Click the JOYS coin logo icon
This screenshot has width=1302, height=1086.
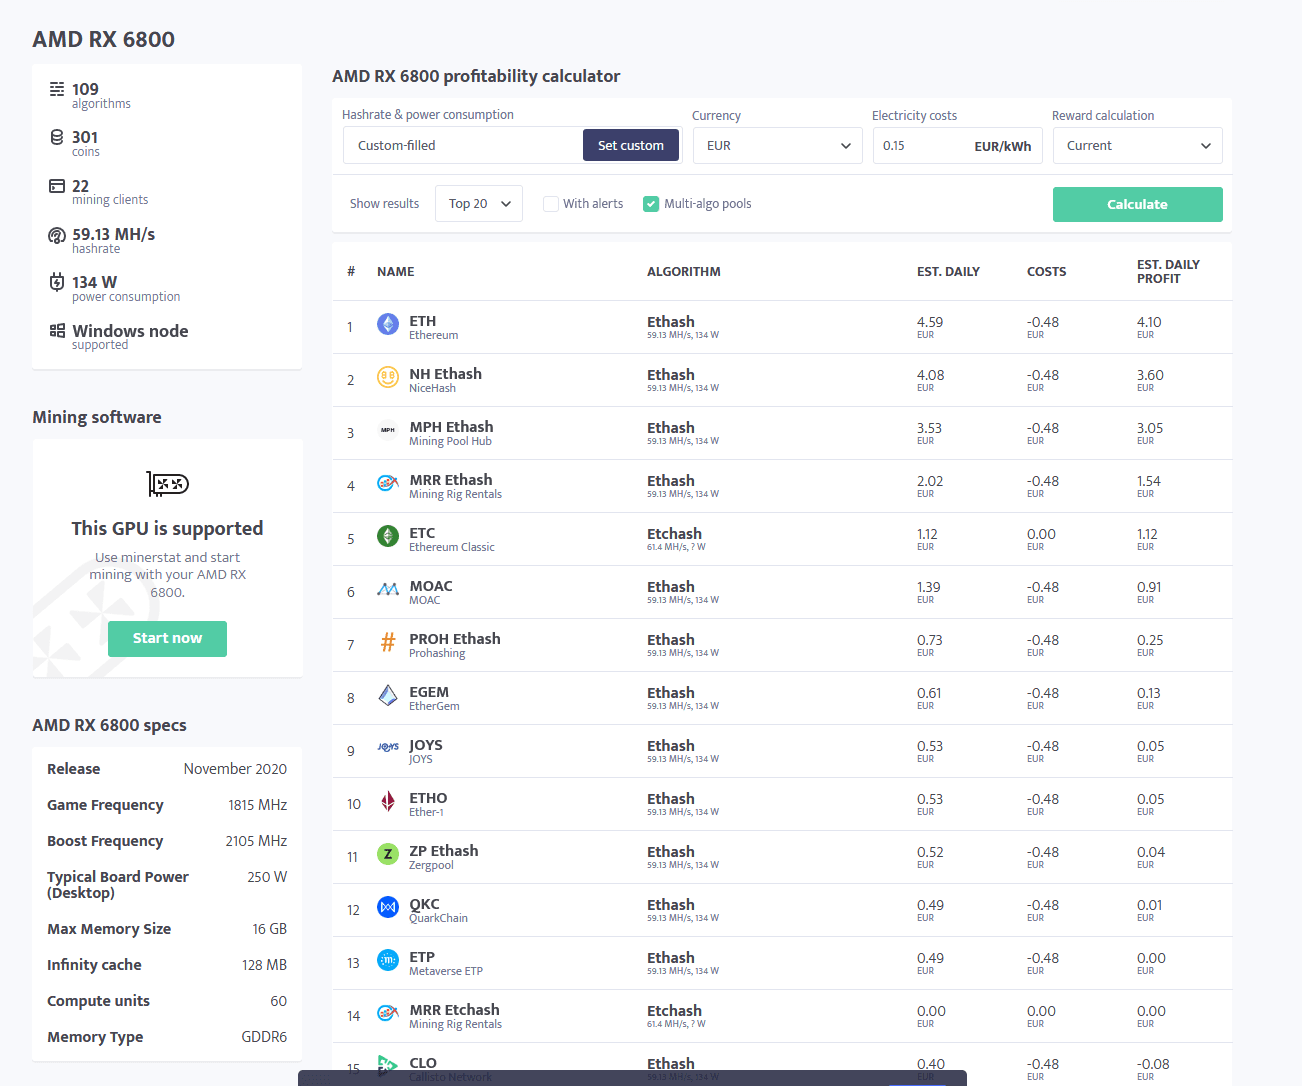point(388,747)
